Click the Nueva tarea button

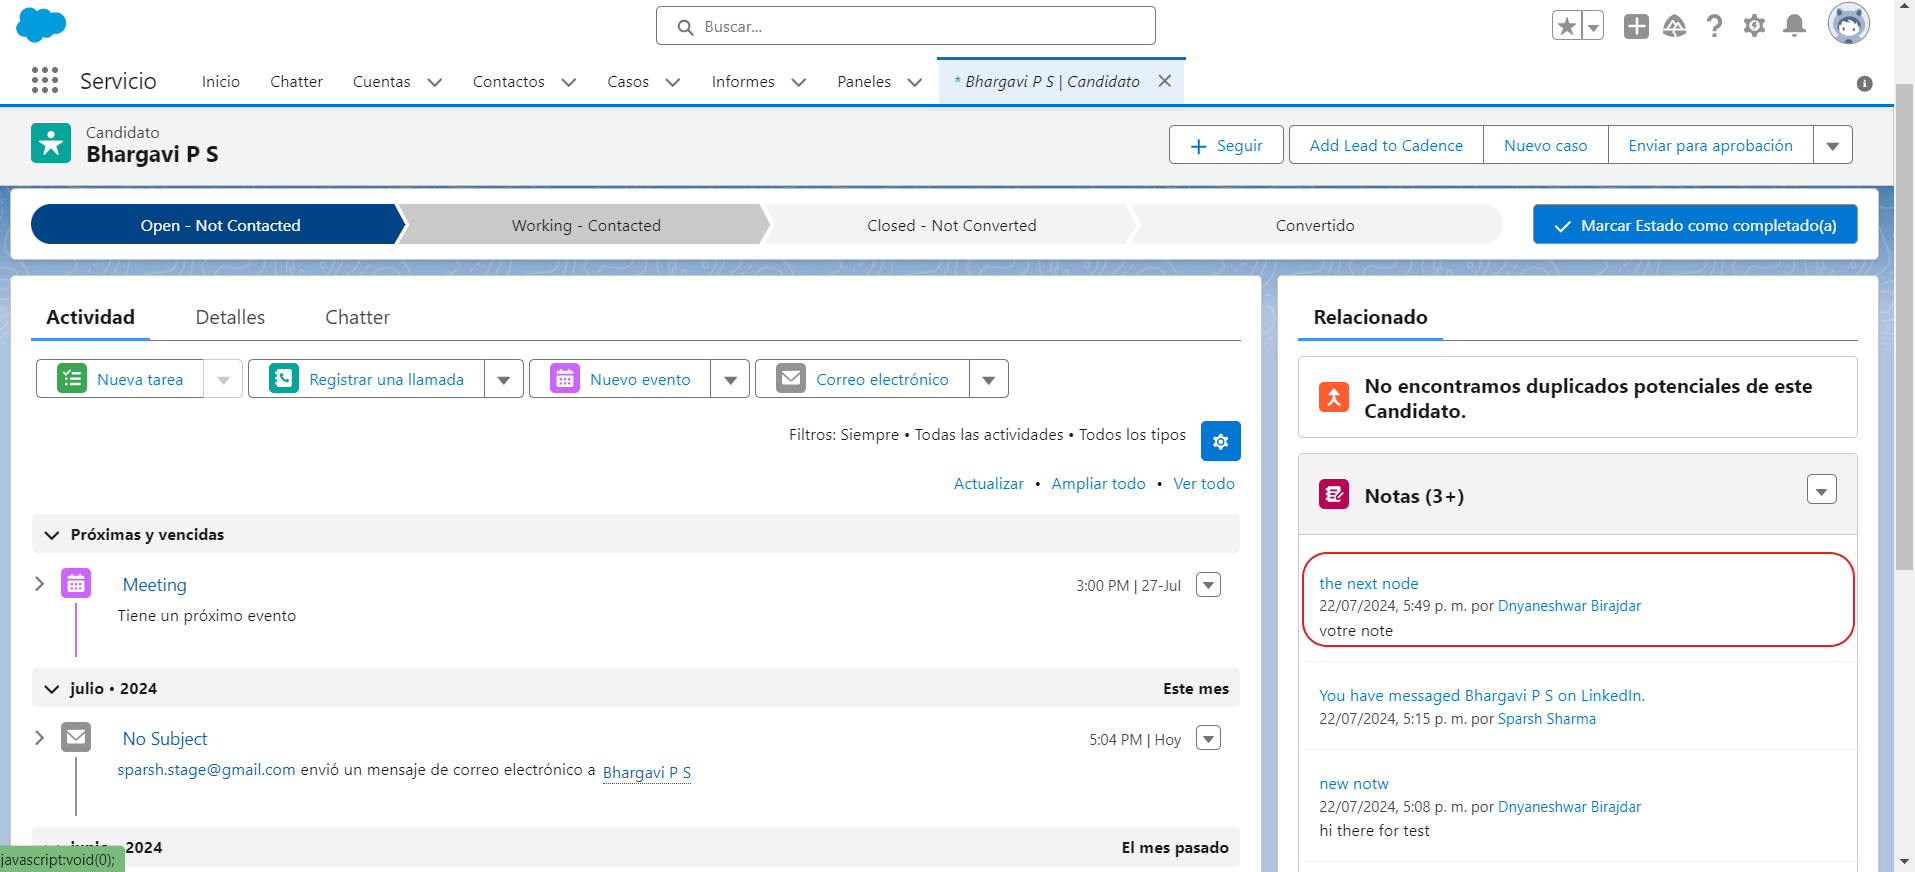(120, 379)
